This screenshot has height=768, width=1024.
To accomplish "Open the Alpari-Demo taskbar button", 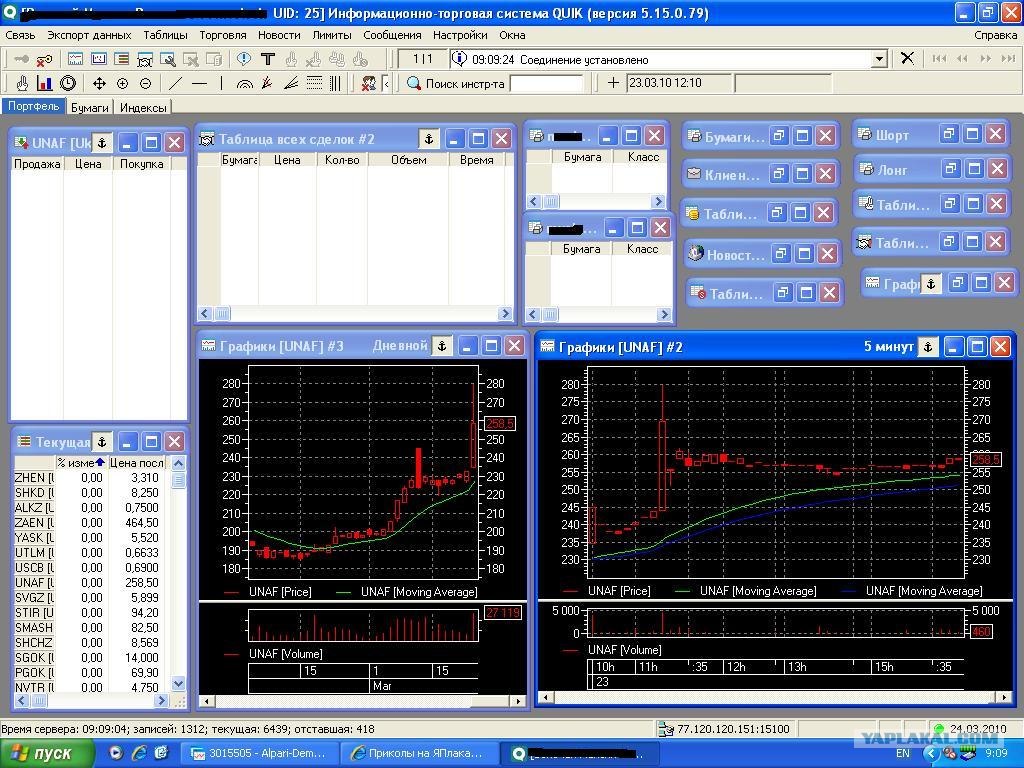I will pos(261,754).
